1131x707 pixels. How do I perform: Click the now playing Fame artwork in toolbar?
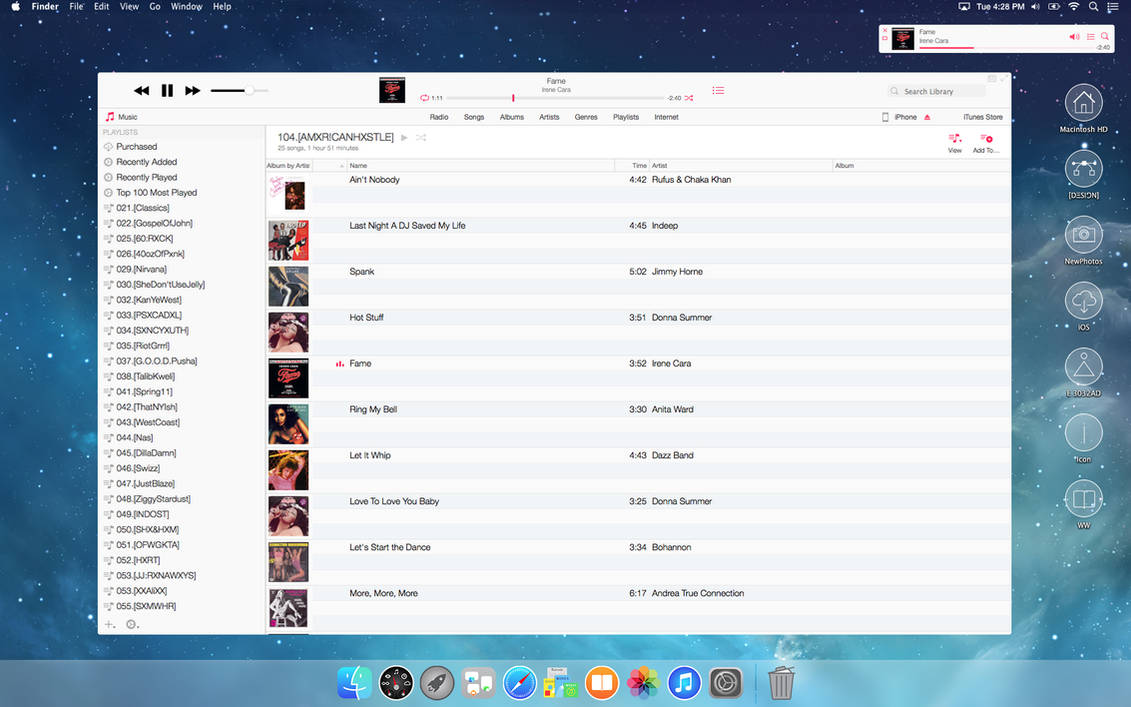tap(392, 90)
